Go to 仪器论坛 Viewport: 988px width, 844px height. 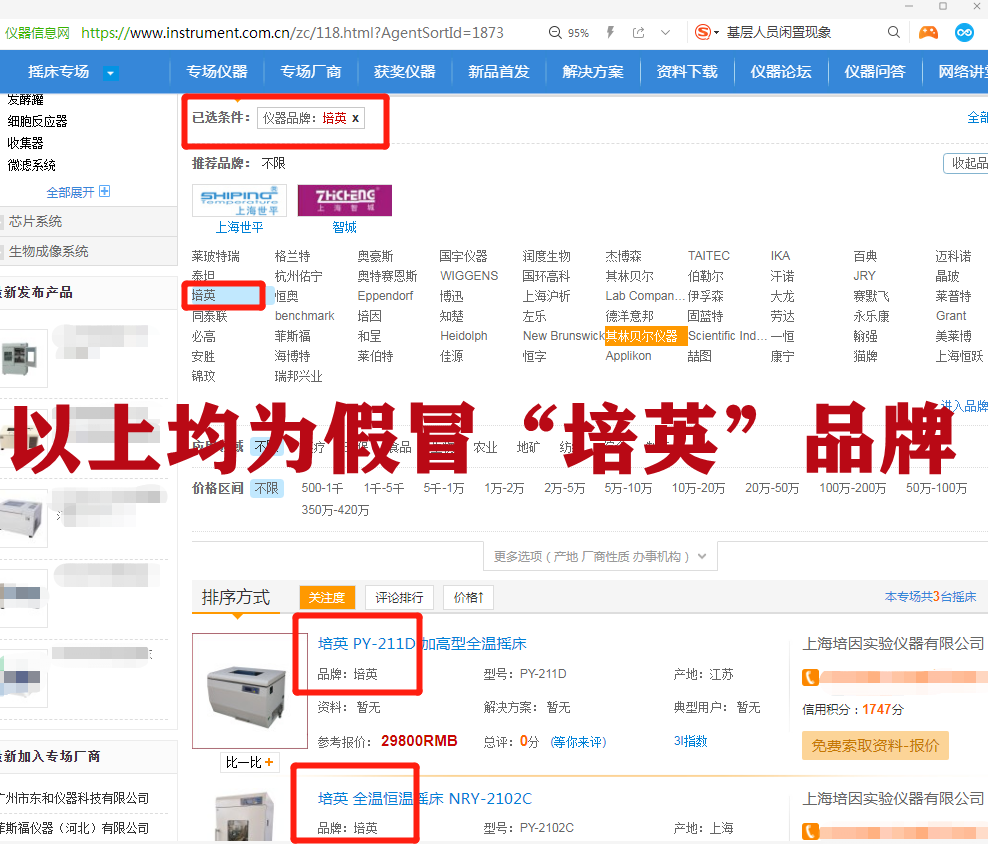pos(781,72)
